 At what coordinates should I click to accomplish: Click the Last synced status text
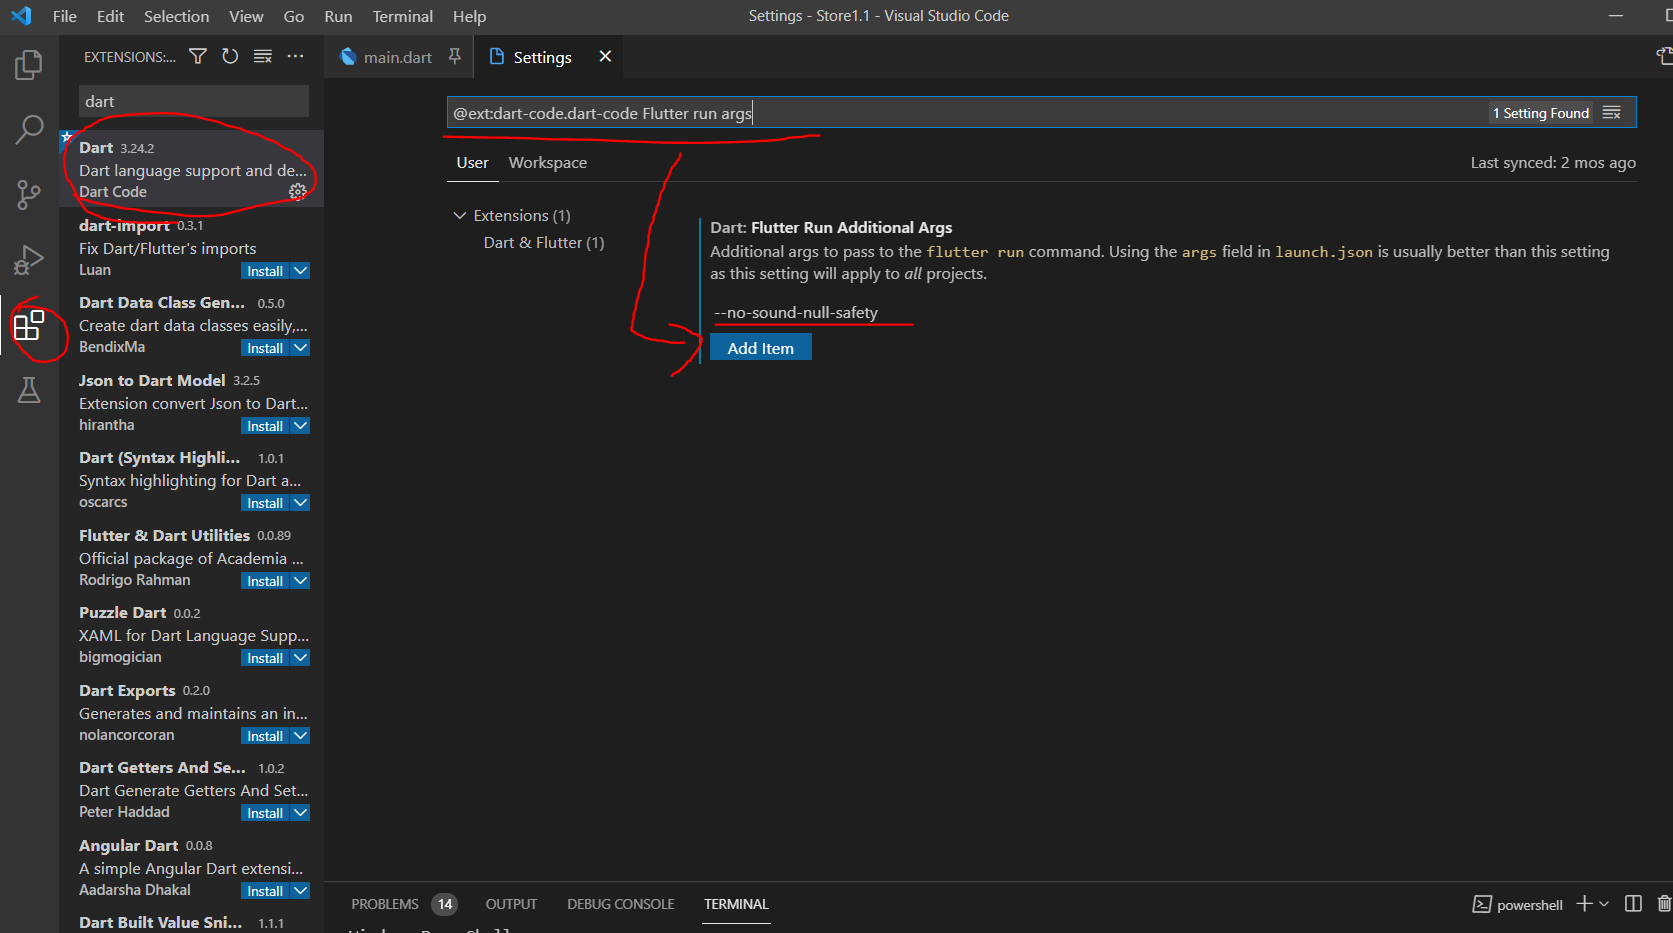coord(1553,162)
